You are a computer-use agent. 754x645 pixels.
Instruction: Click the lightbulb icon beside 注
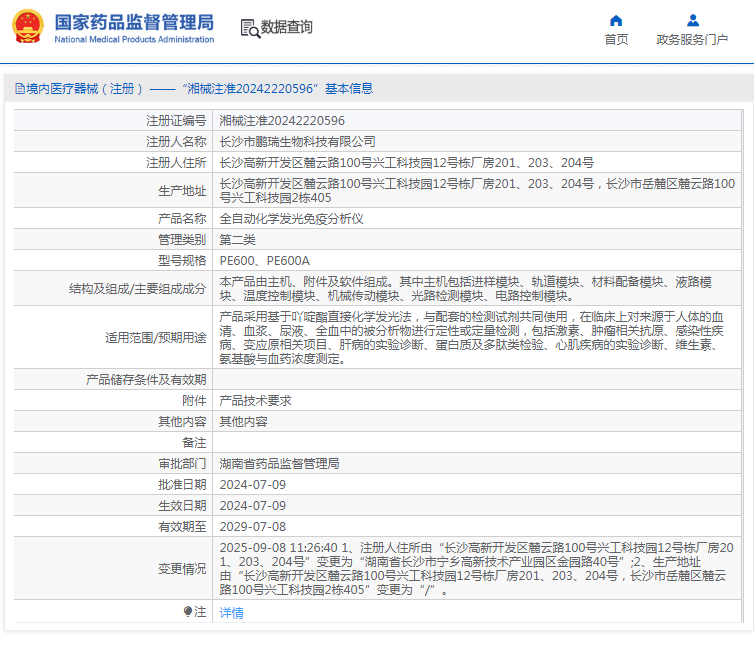pyautogui.click(x=188, y=611)
